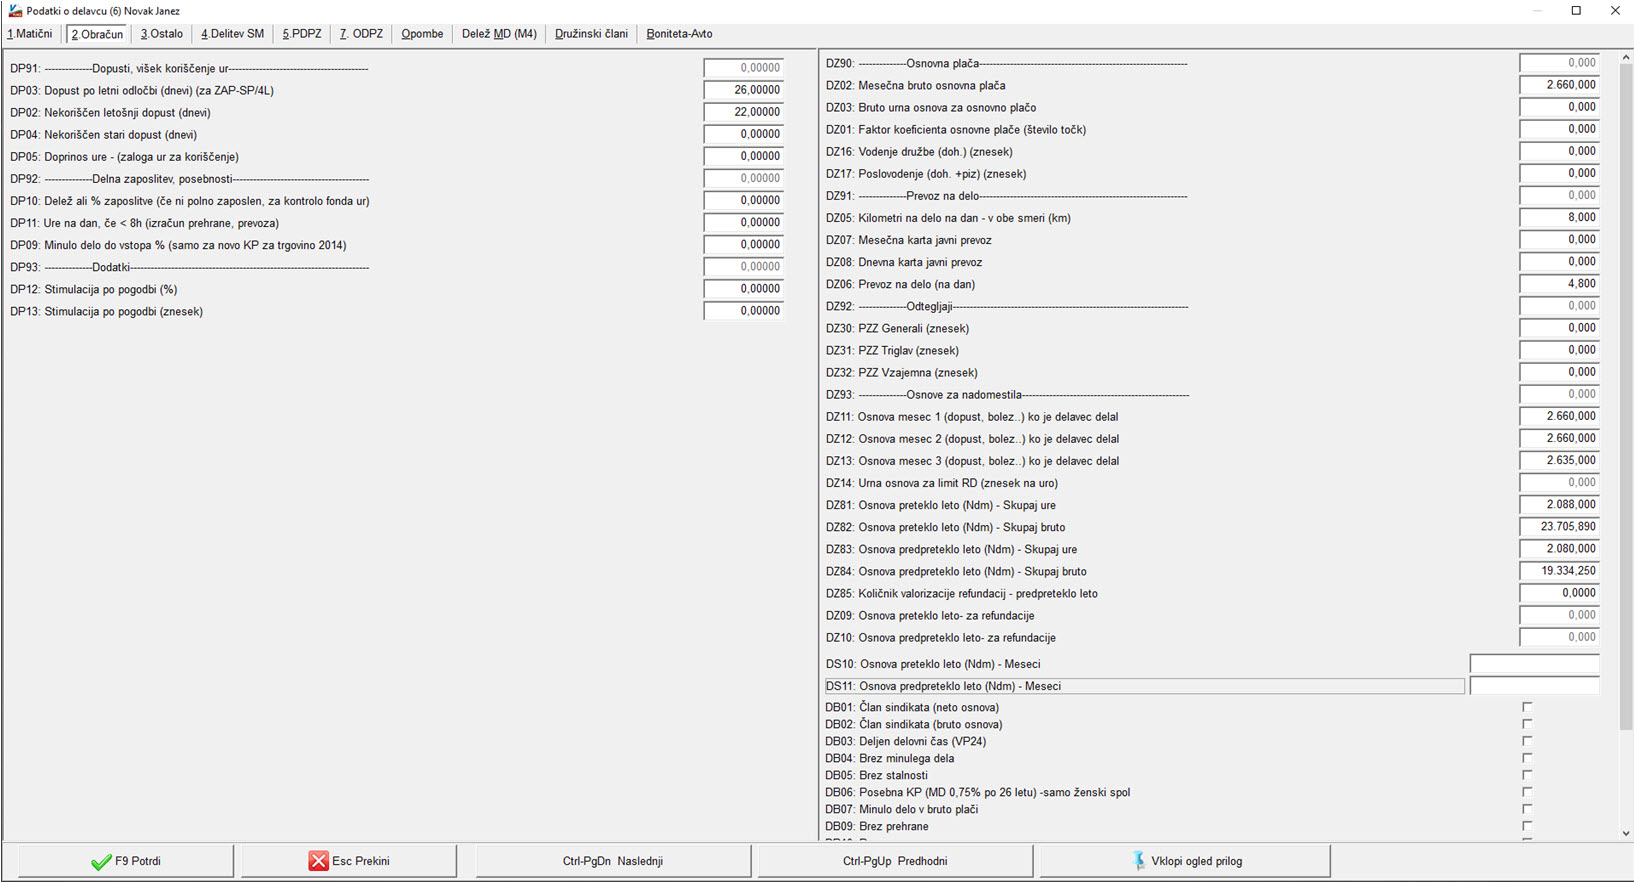1634x883 pixels.
Task: Toggle DB06 Posebna KP checkbox
Action: [x=1527, y=792]
